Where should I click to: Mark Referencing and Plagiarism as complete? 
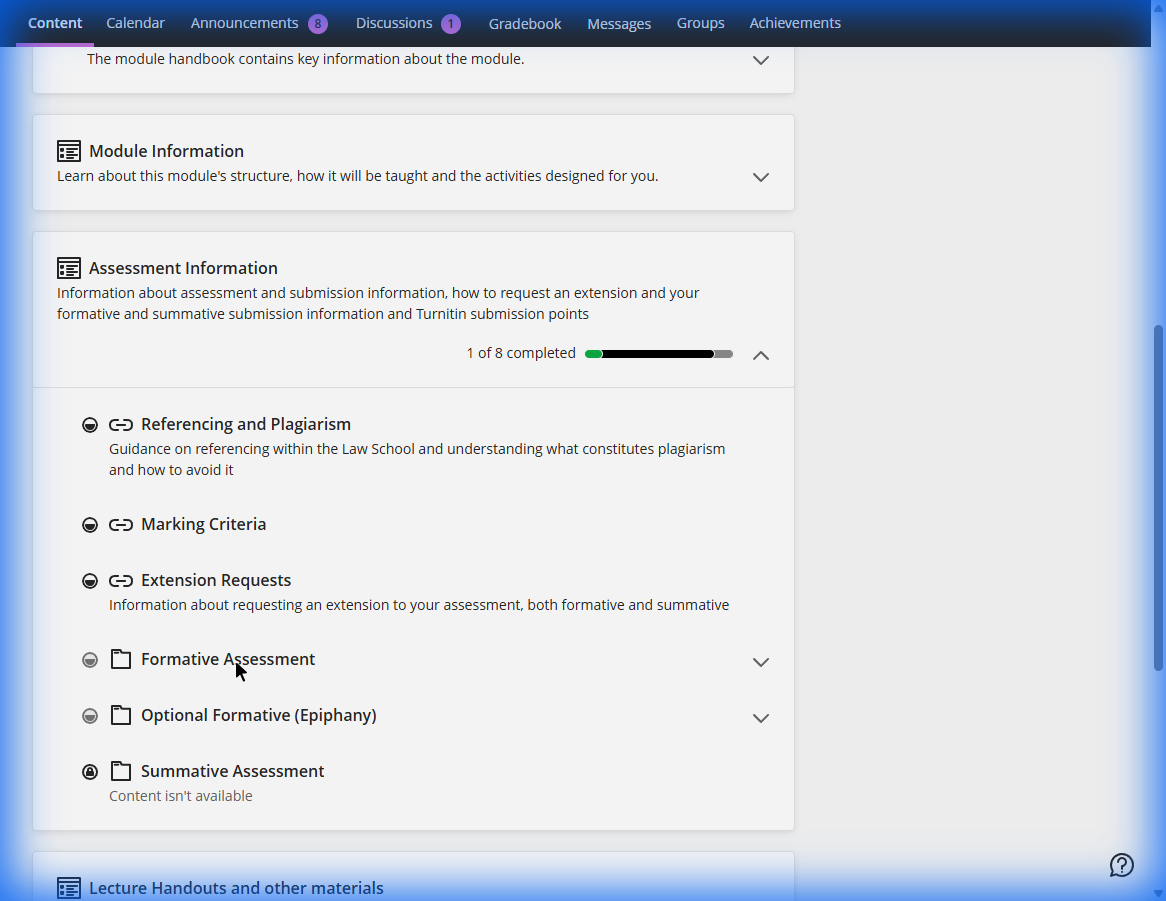pyautogui.click(x=90, y=424)
